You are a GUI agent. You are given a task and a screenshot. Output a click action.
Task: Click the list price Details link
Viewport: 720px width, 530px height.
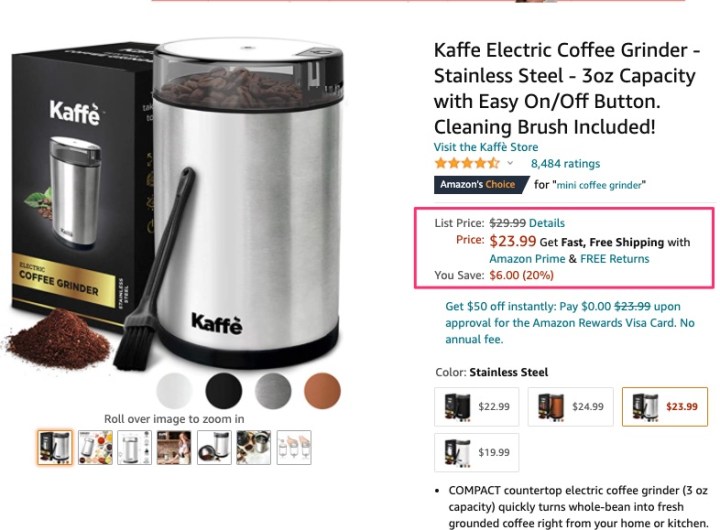point(547,223)
